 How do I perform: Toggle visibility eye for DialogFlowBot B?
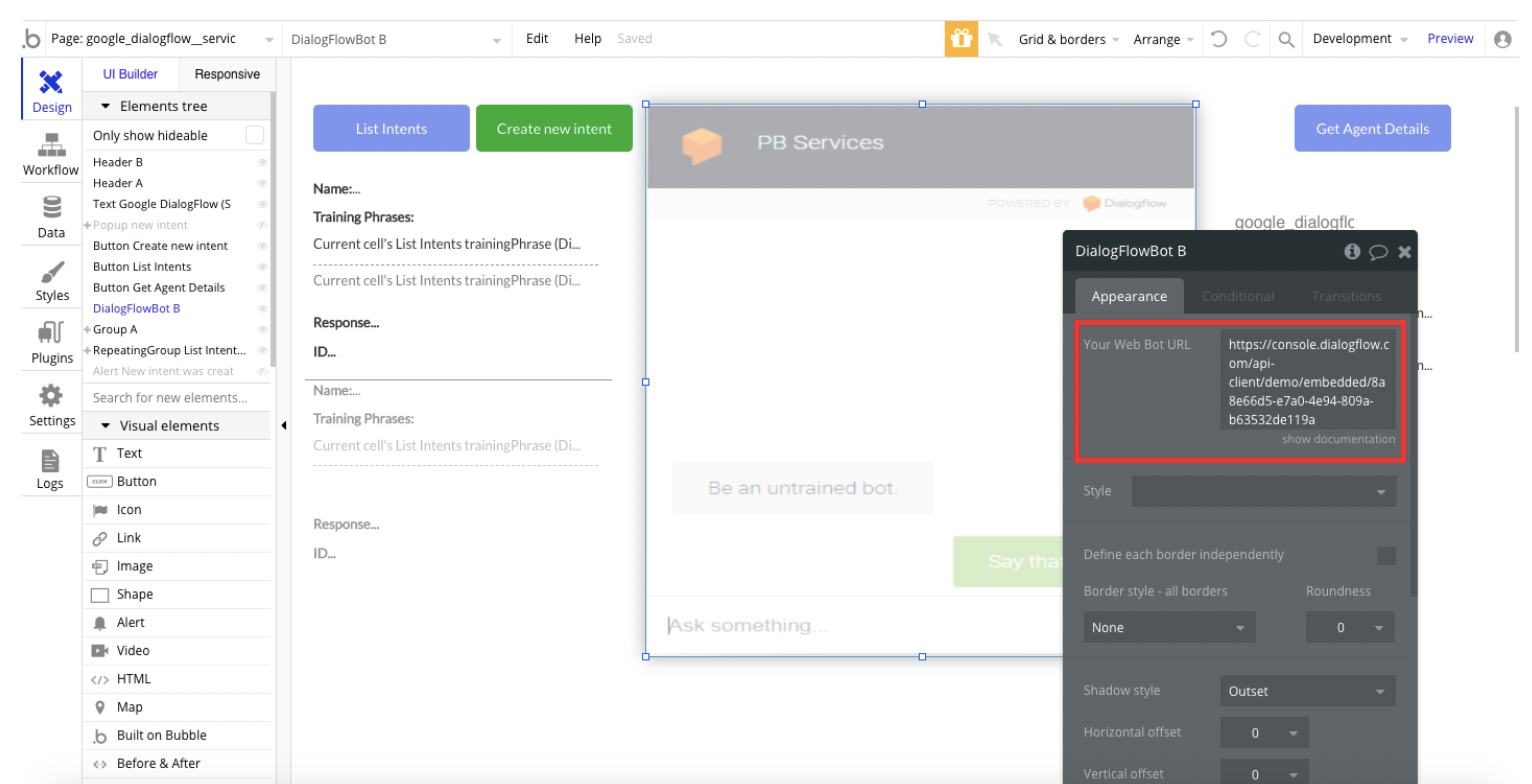point(262,309)
